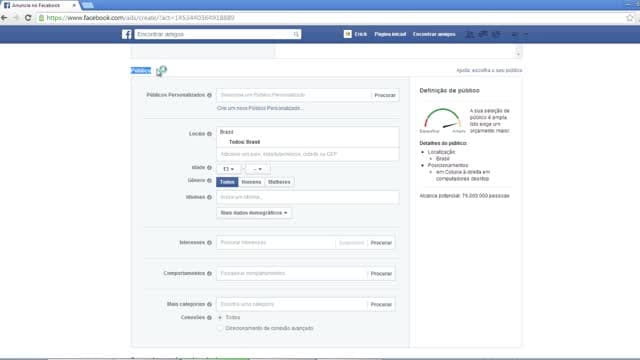
Task: Select Mulheres gender option
Action: (x=279, y=182)
